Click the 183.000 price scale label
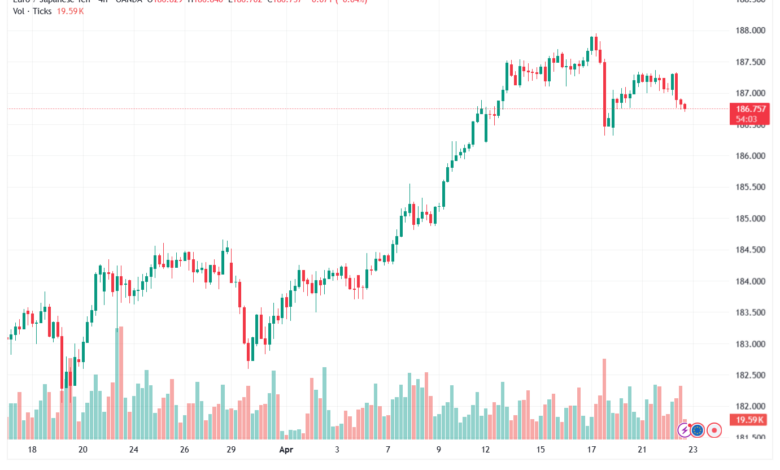The width and height of the screenshot is (780, 470). (750, 344)
